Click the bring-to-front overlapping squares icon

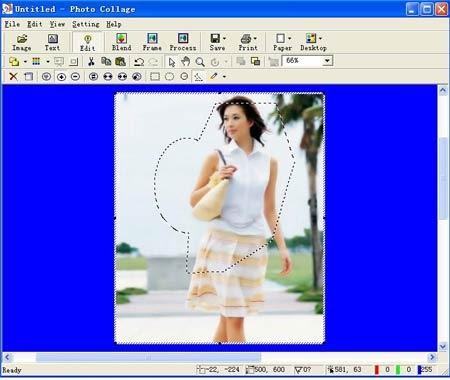click(255, 61)
